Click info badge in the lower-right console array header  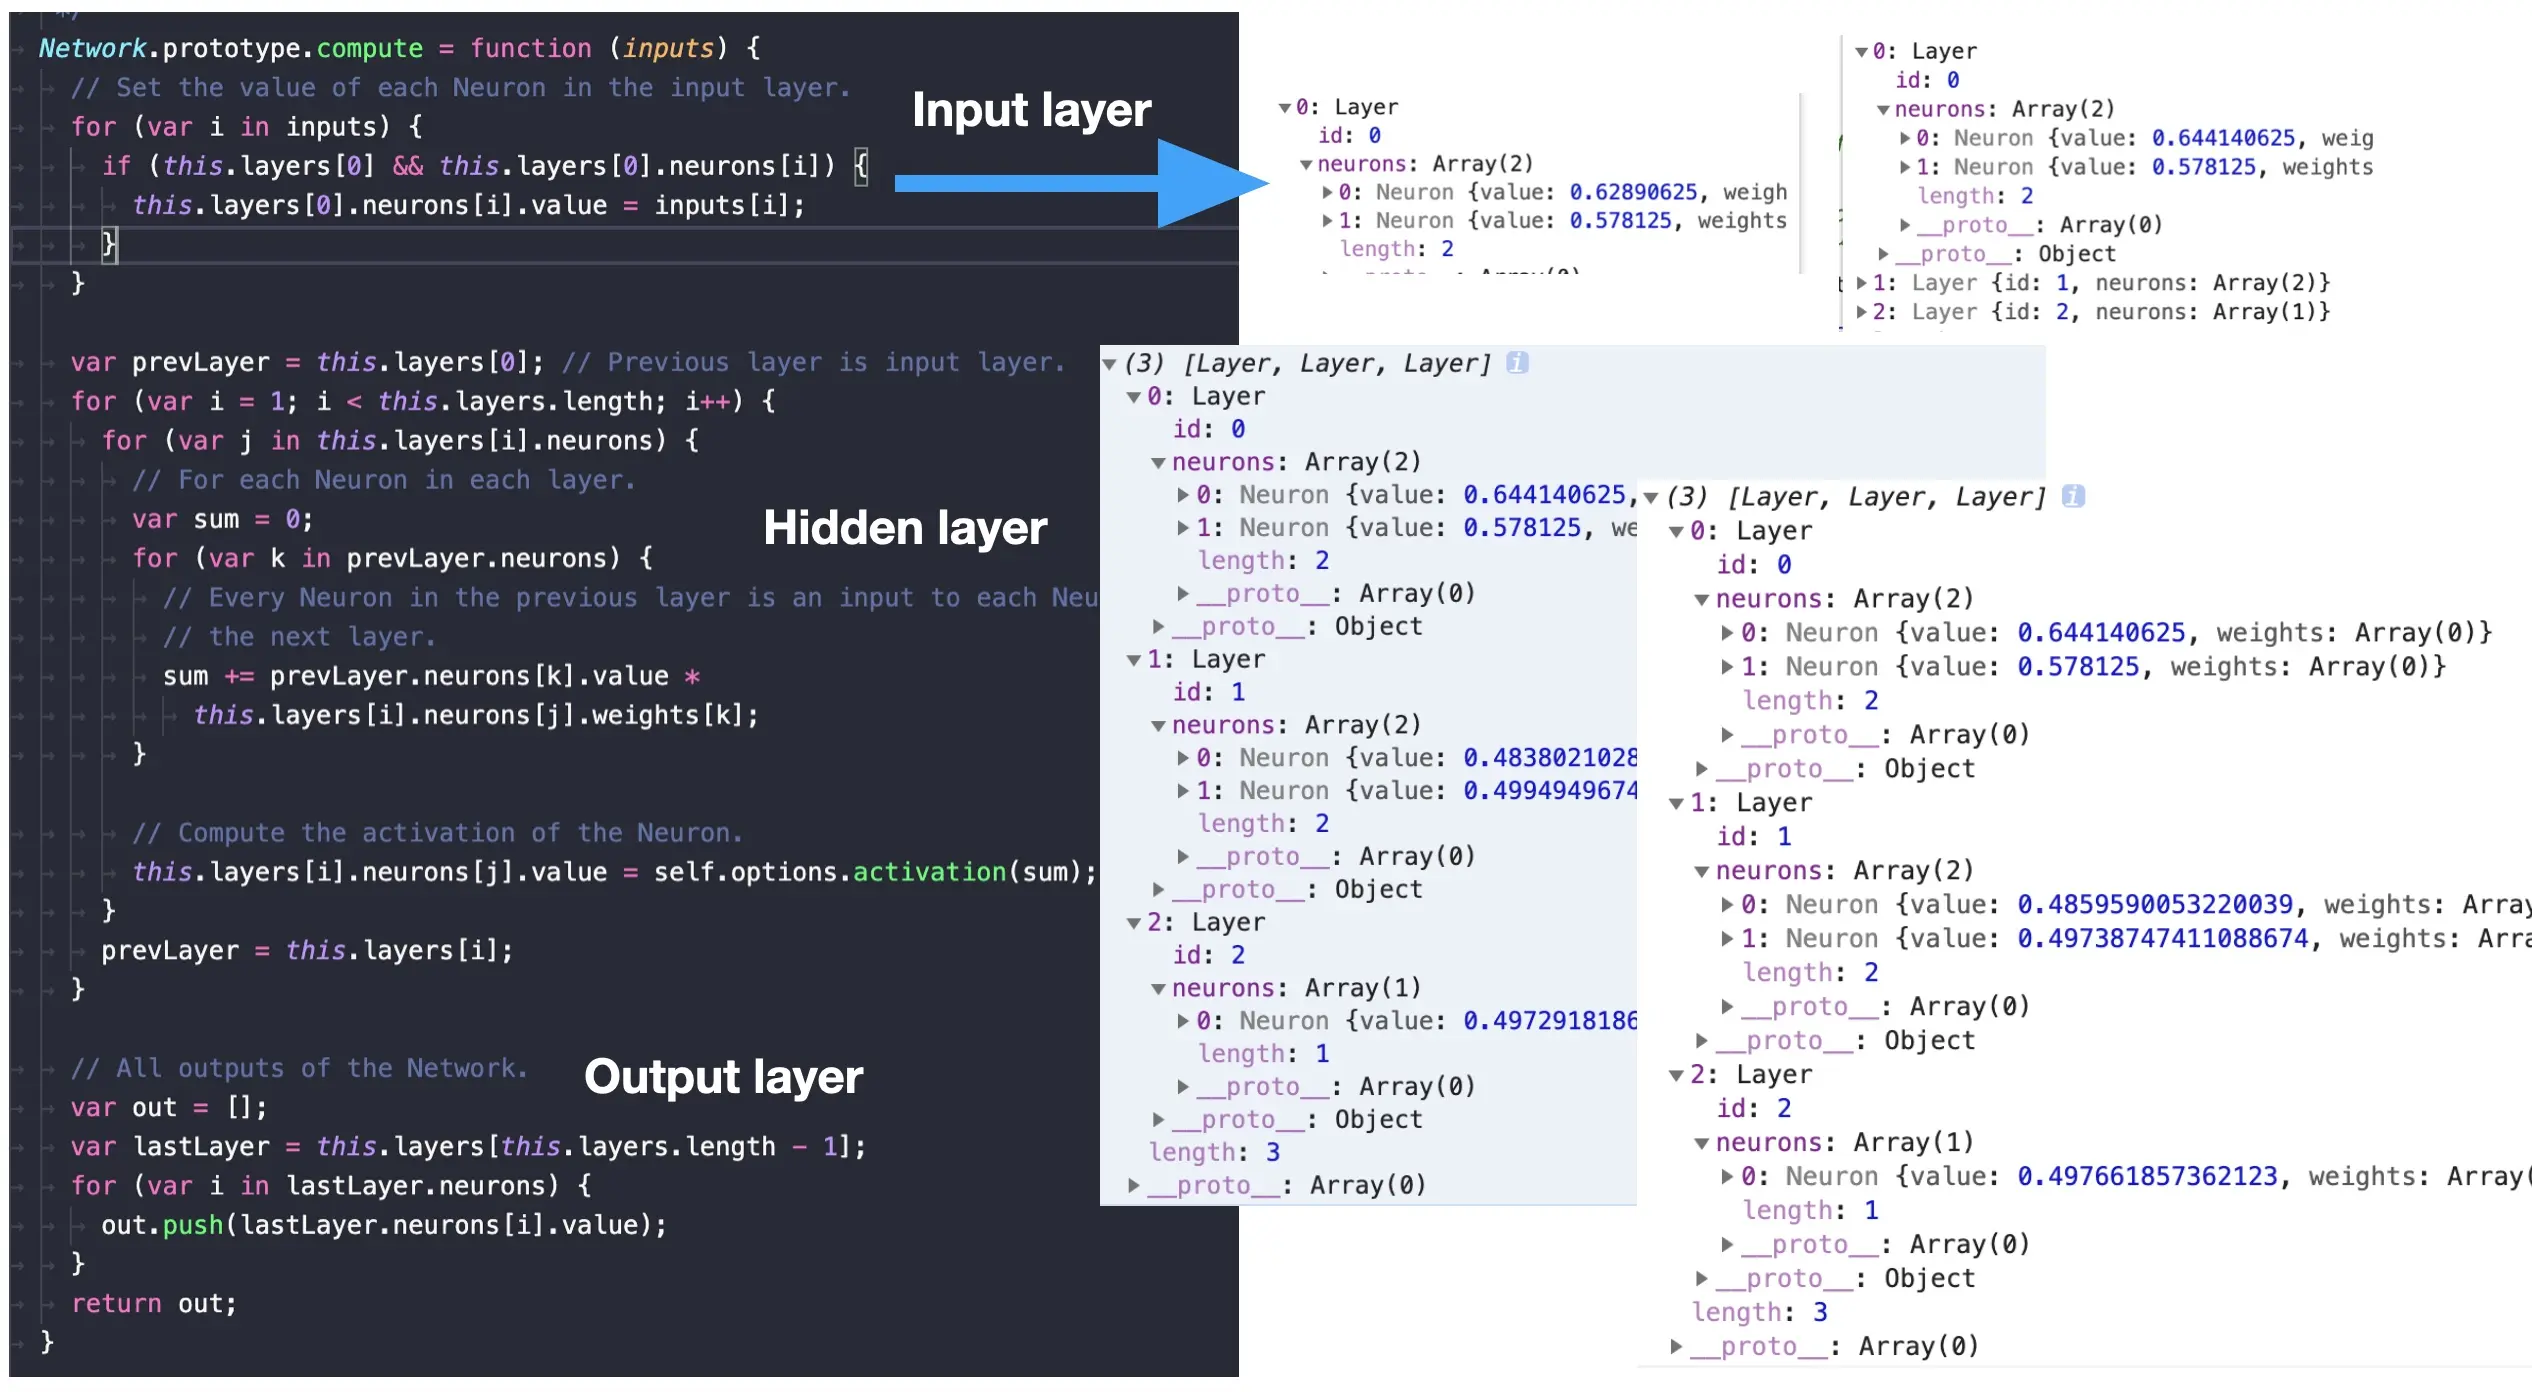click(2073, 497)
